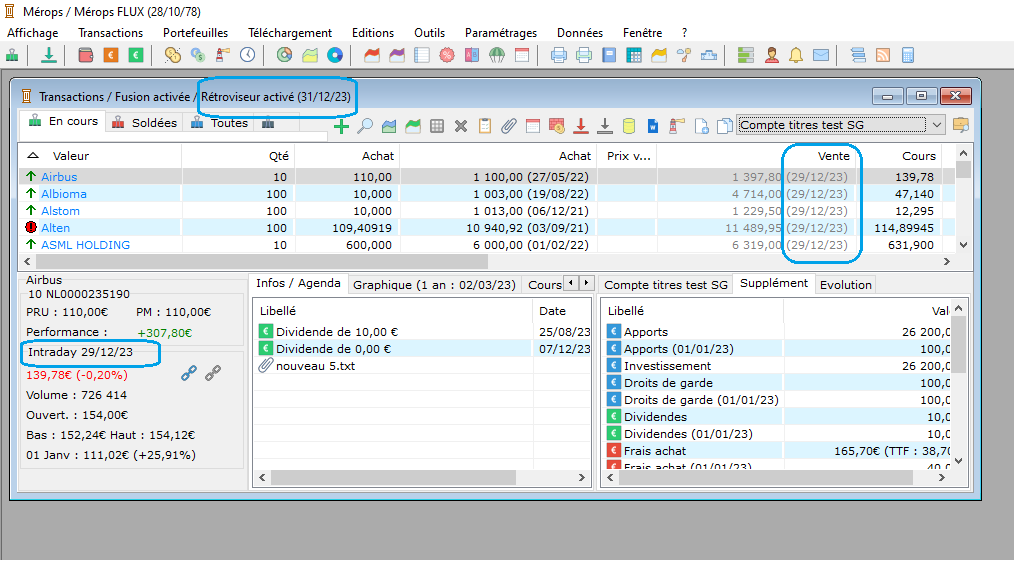Click the green euro icon in main toolbar
Screen dimensions: 1014x561
coord(135,56)
